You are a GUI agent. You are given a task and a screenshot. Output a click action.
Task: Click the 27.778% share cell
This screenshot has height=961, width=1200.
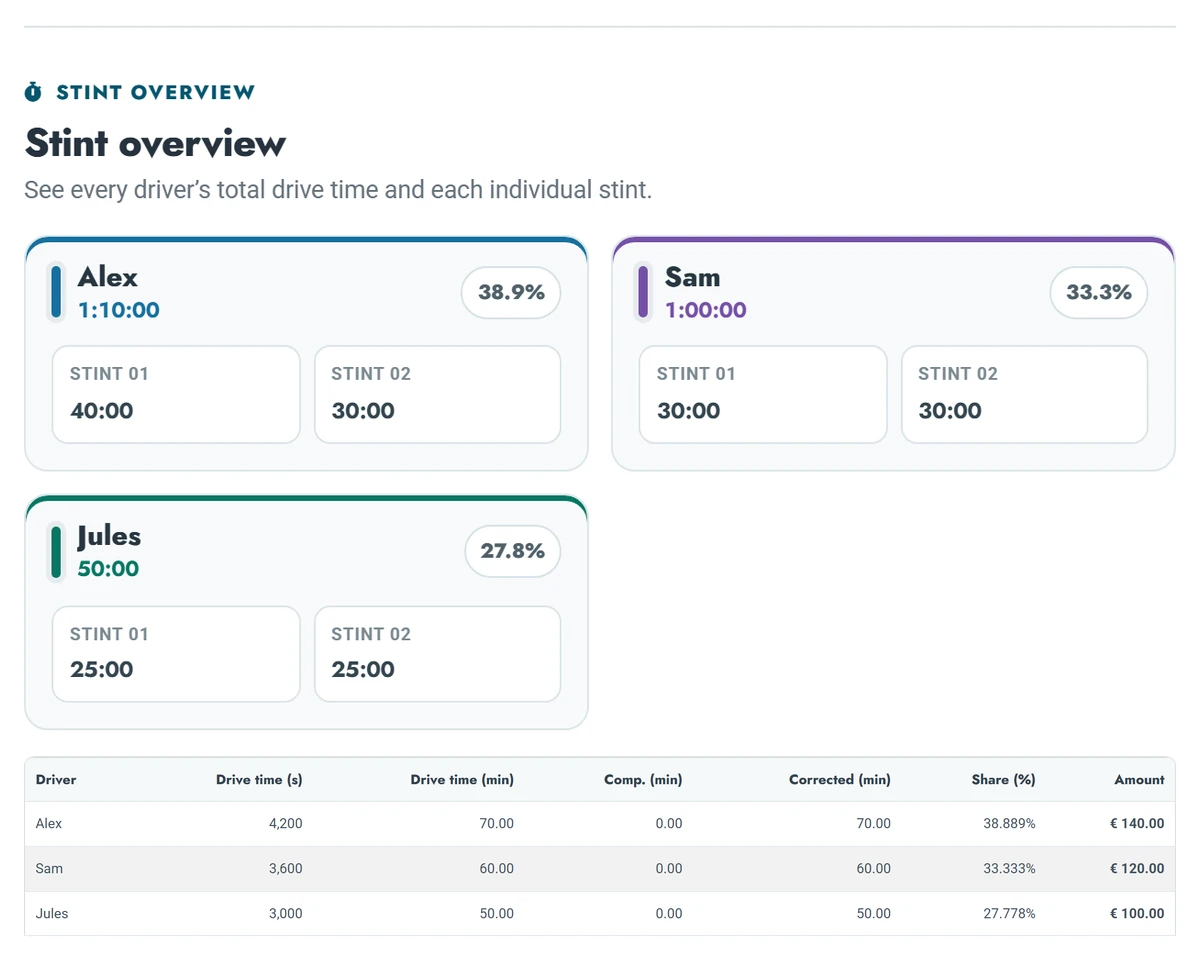pos(1010,914)
